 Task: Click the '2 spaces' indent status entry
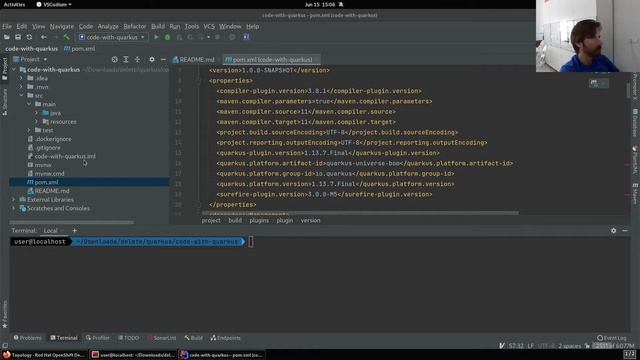pyautogui.click(x=569, y=346)
